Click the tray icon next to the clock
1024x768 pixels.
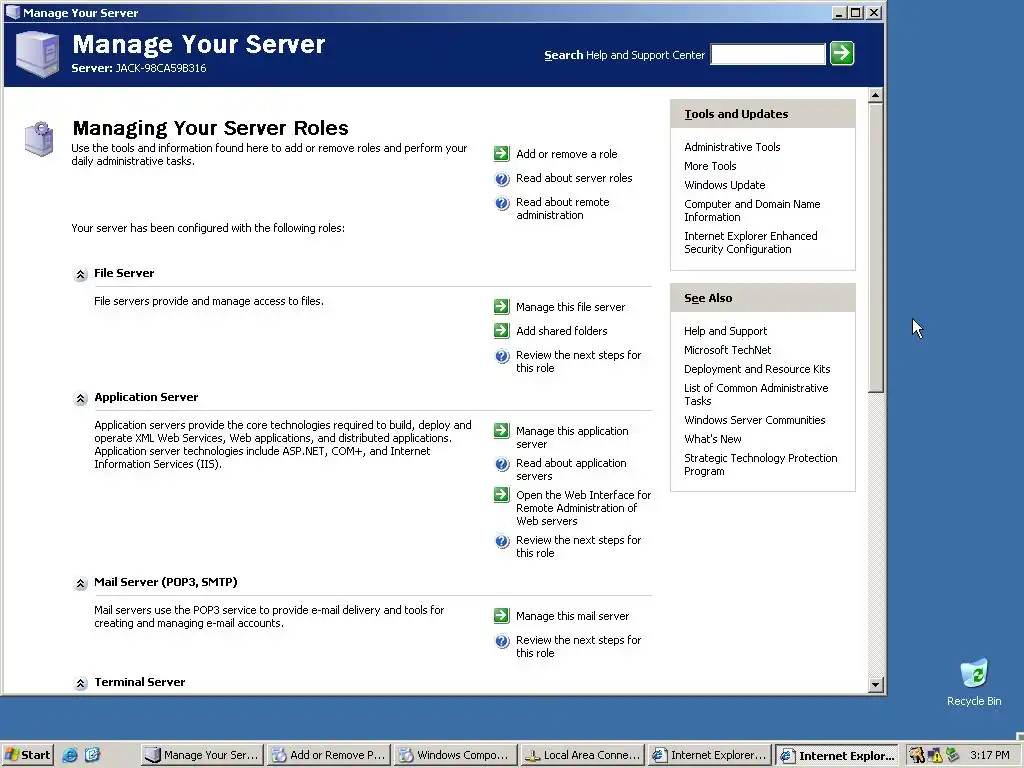(953, 755)
